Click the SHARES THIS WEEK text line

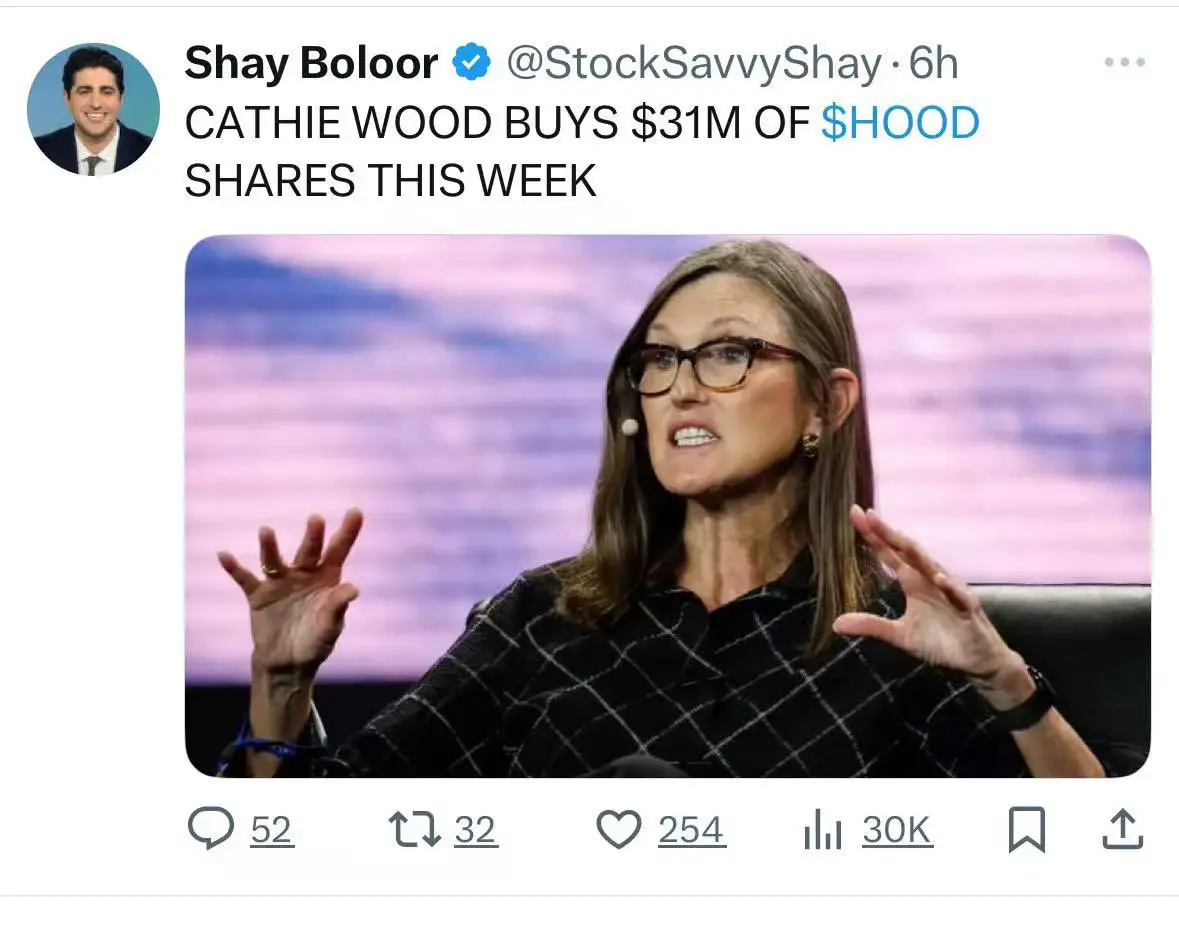click(390, 181)
